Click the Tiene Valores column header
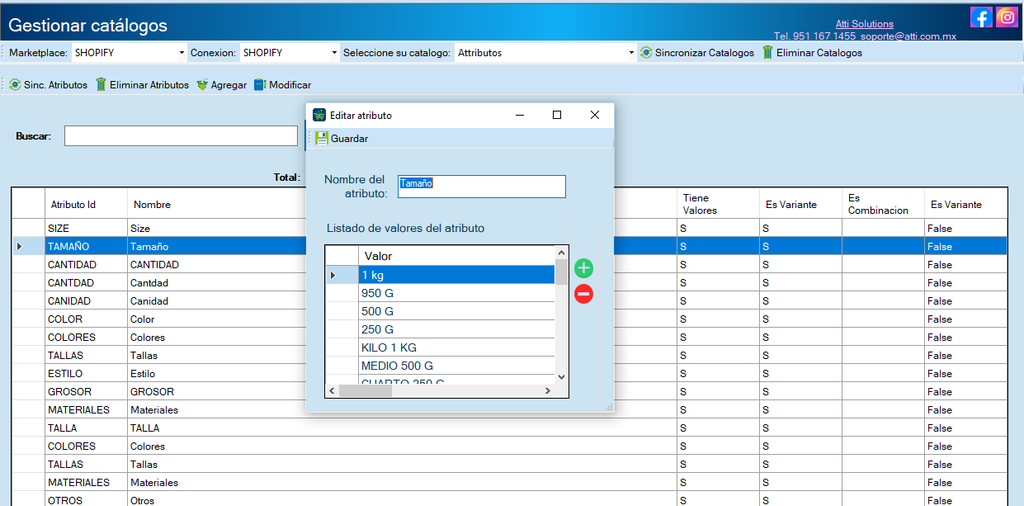Viewport: 1024px width, 506px height. (717, 204)
